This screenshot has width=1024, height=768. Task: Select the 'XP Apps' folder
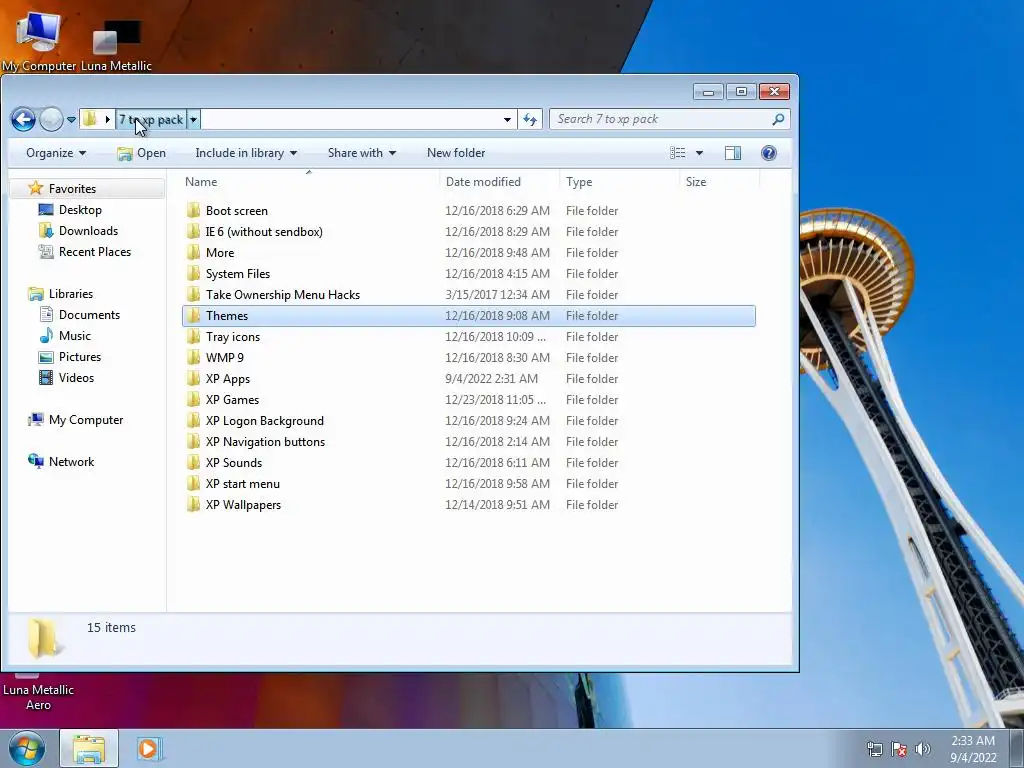click(x=468, y=379)
